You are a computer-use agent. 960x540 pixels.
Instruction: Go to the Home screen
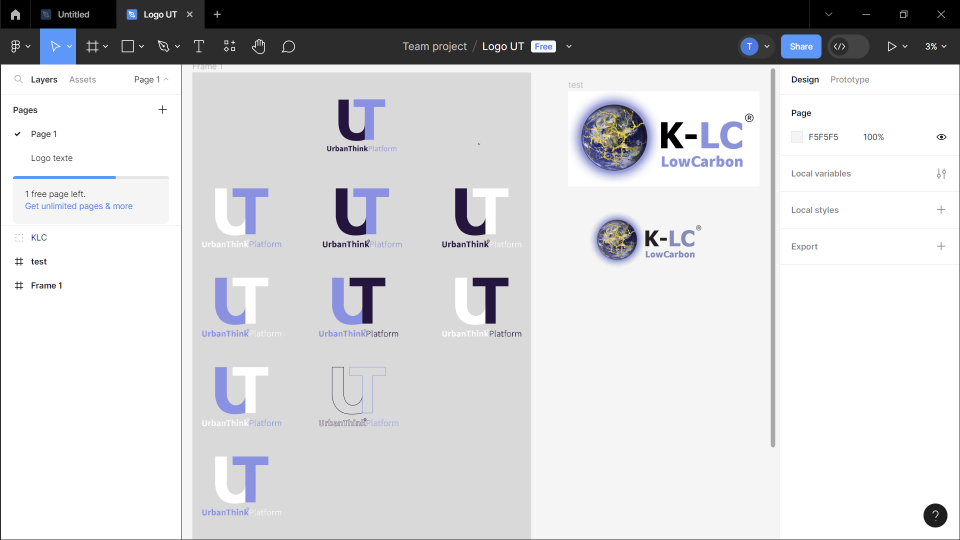click(15, 15)
